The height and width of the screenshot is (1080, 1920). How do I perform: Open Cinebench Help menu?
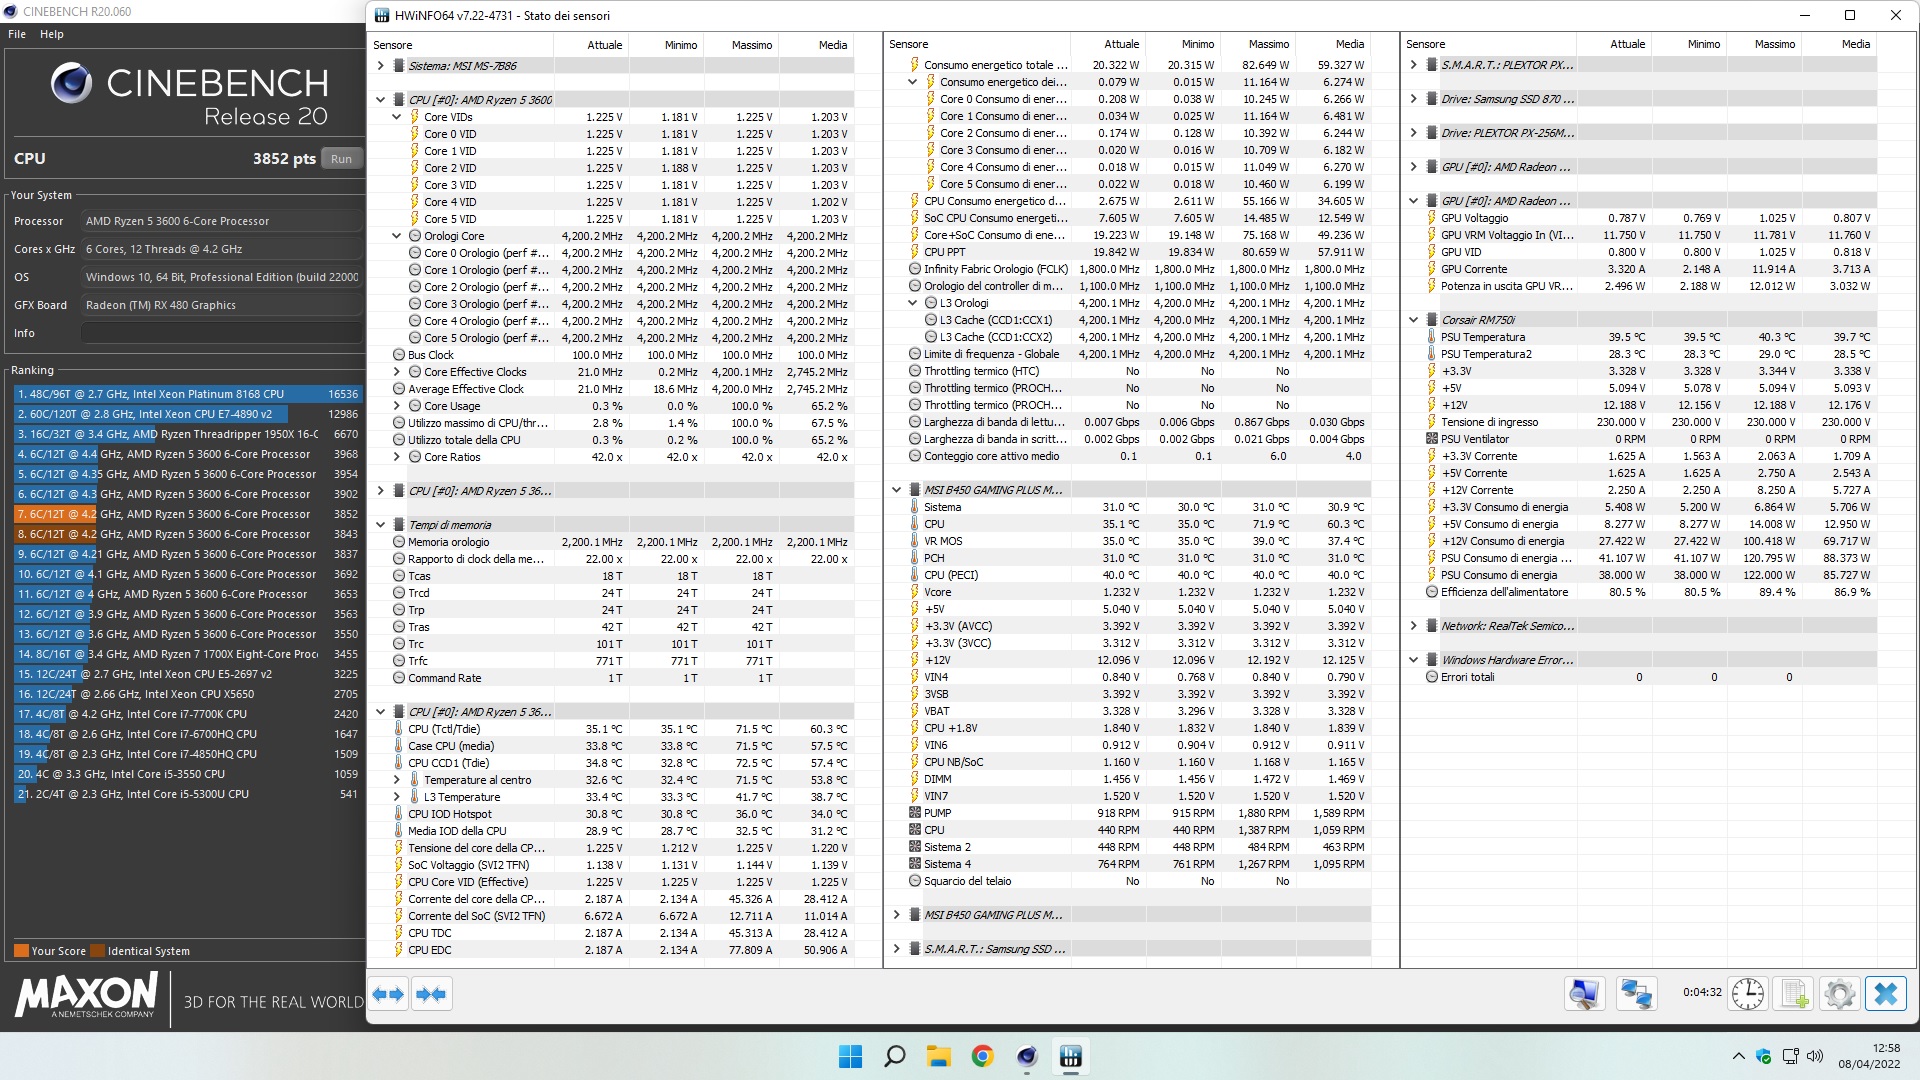52,34
